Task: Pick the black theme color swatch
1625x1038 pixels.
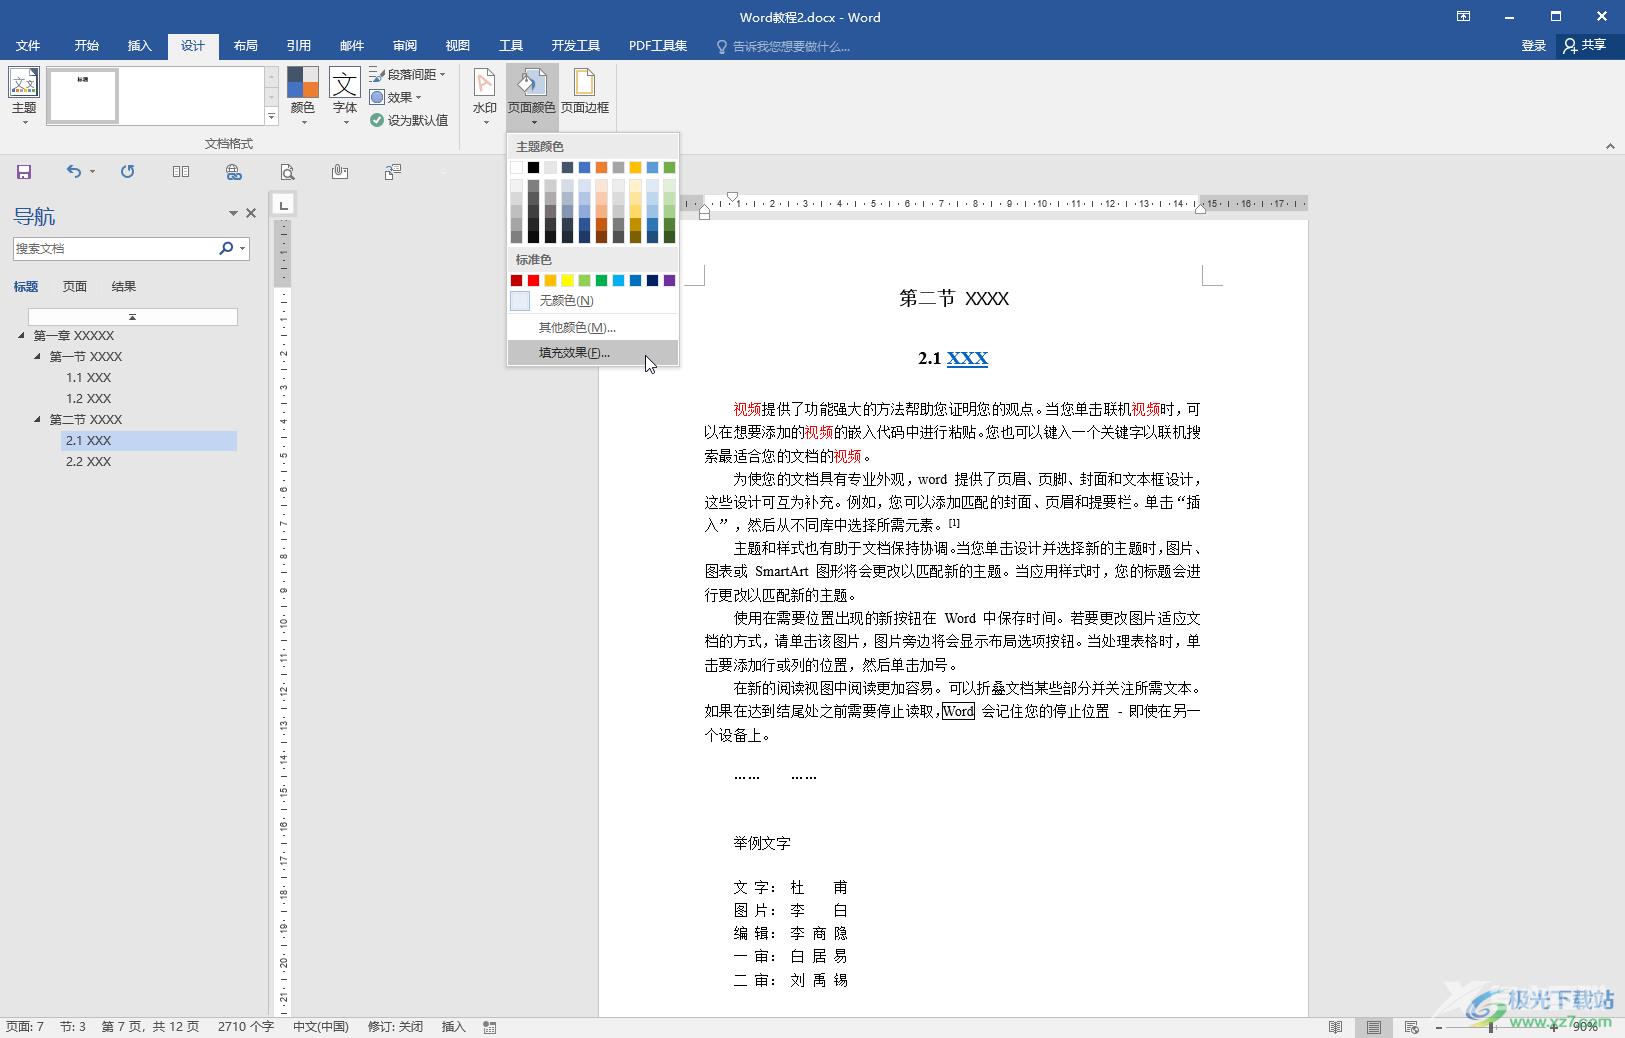Action: click(x=534, y=167)
